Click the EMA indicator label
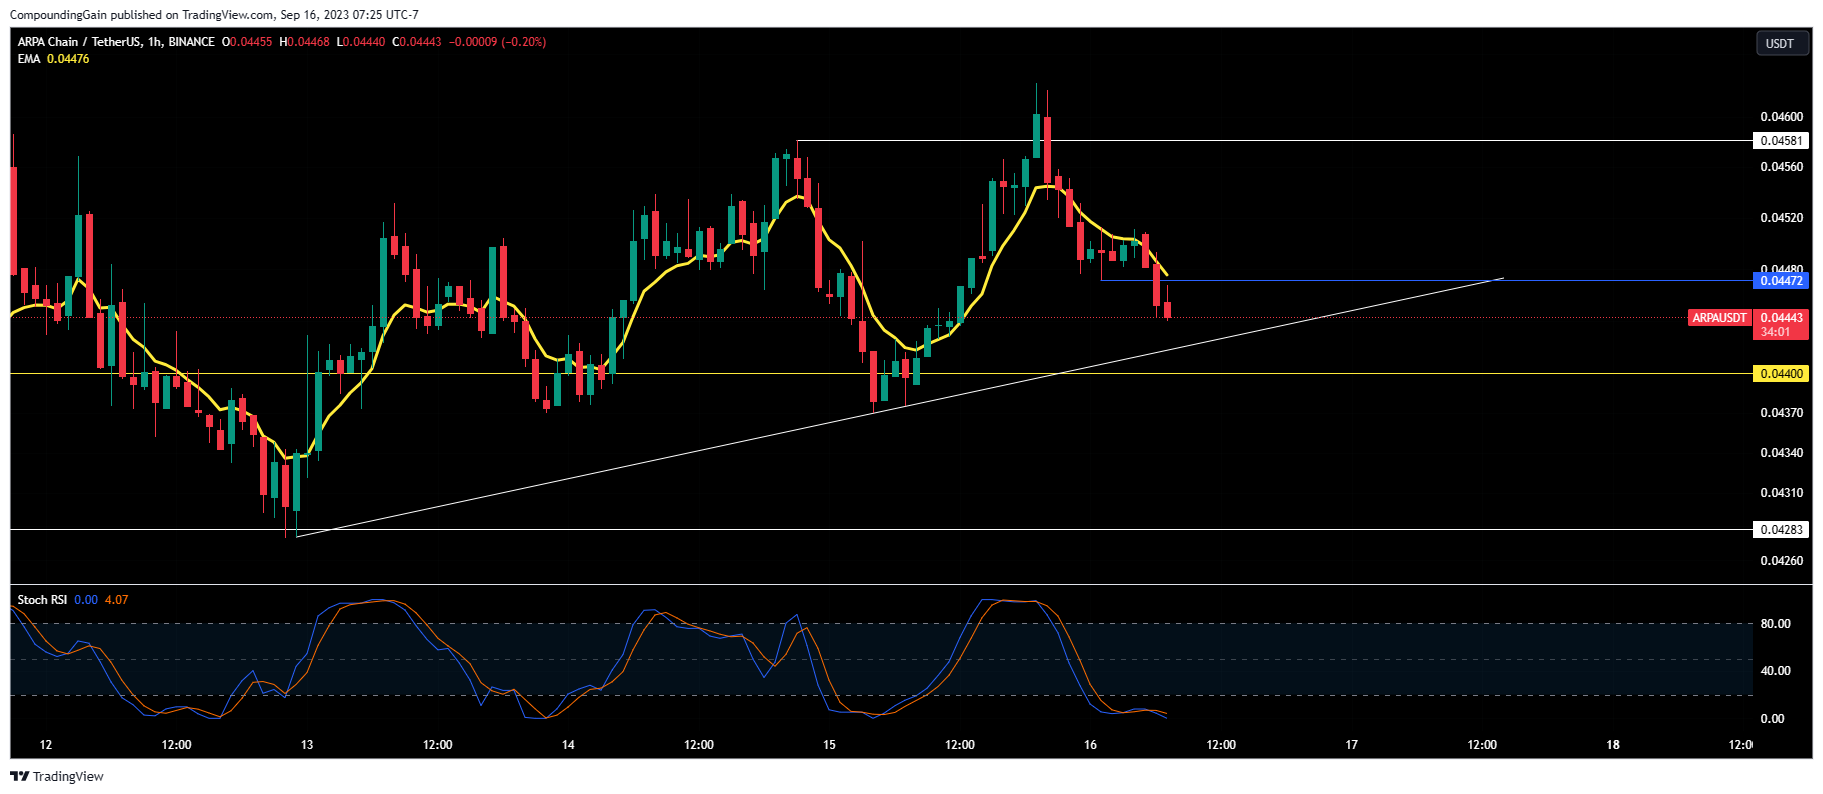This screenshot has height=794, width=1823. coord(29,59)
